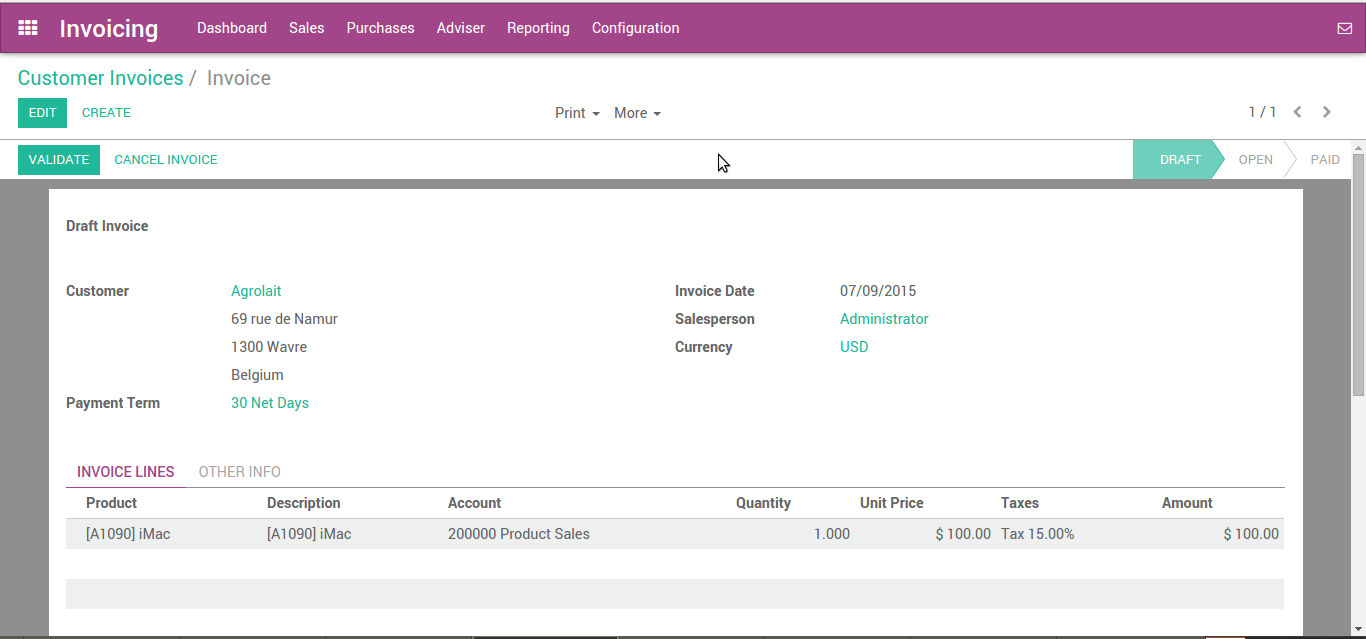Return to Customer Invoices via breadcrumb
This screenshot has width=1366, height=639.
[100, 77]
